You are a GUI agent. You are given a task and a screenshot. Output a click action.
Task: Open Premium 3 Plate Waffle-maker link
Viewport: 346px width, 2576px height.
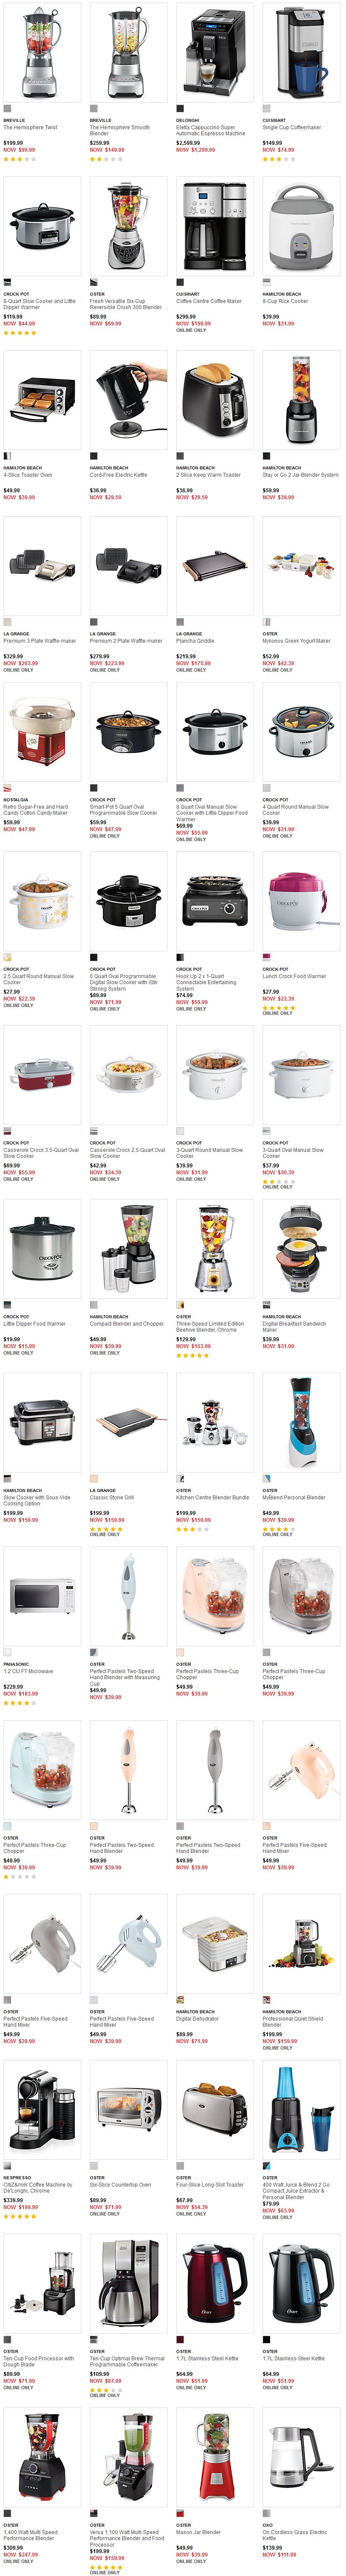[40, 641]
